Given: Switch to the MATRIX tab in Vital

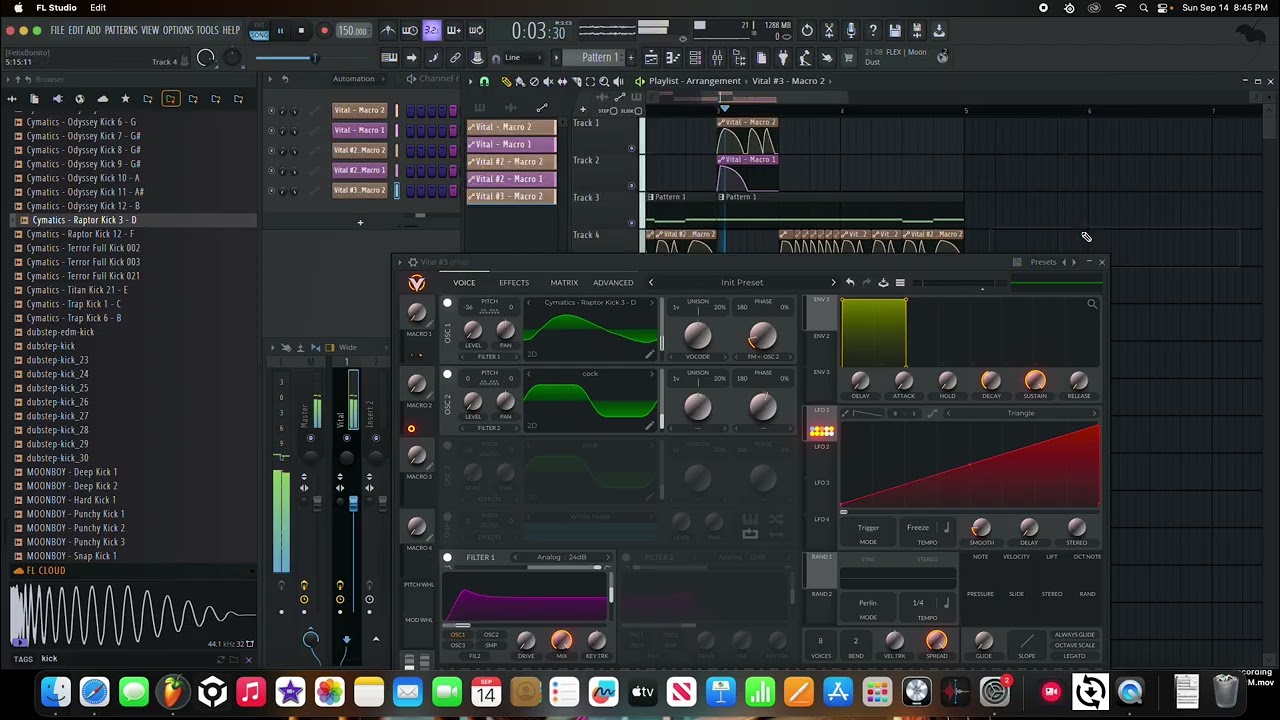Looking at the screenshot, I should pos(564,283).
